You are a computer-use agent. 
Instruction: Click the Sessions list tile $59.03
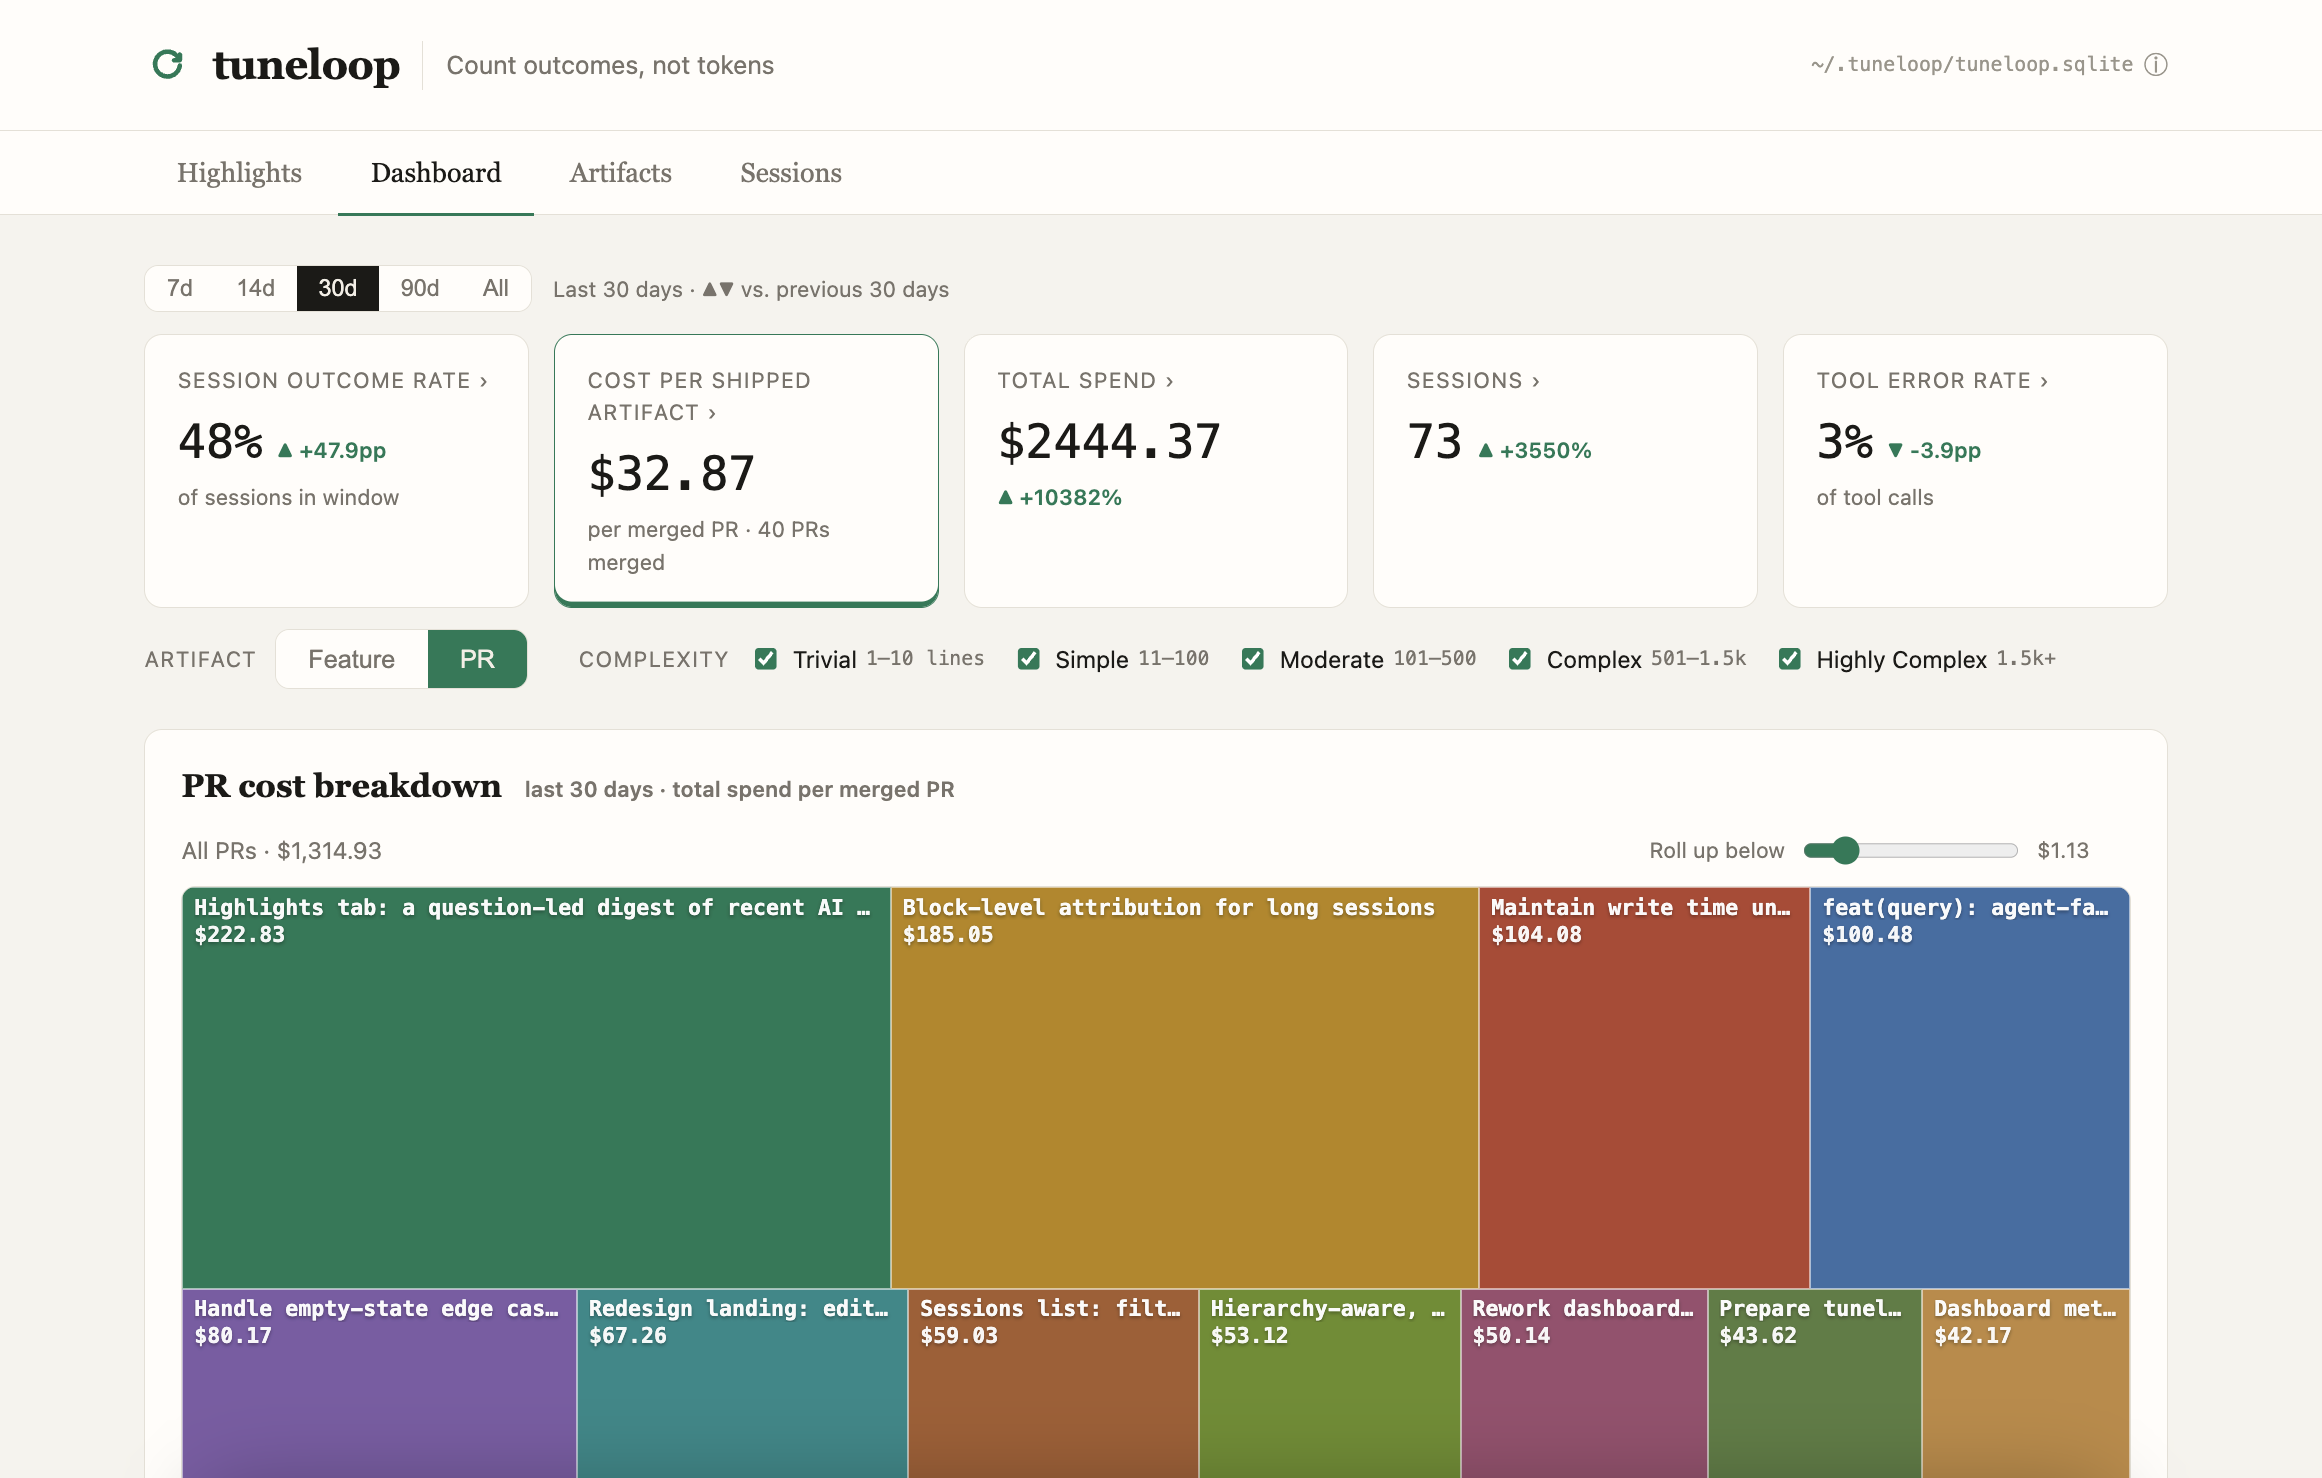1054,1384
